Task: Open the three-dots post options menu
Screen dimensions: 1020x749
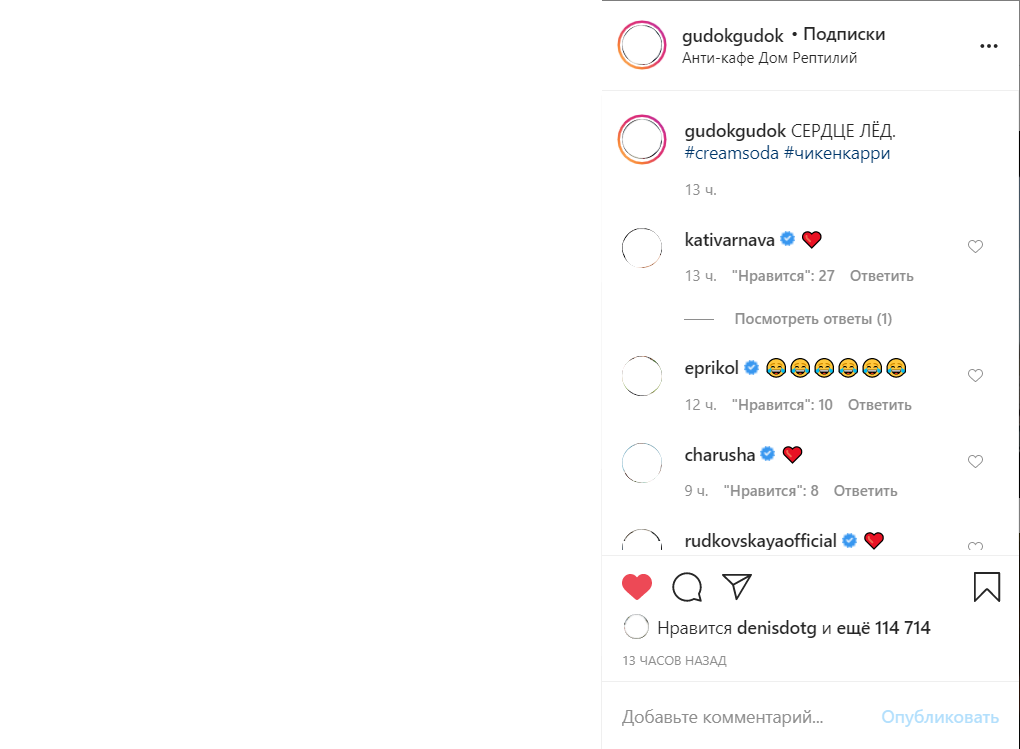Action: (x=989, y=46)
